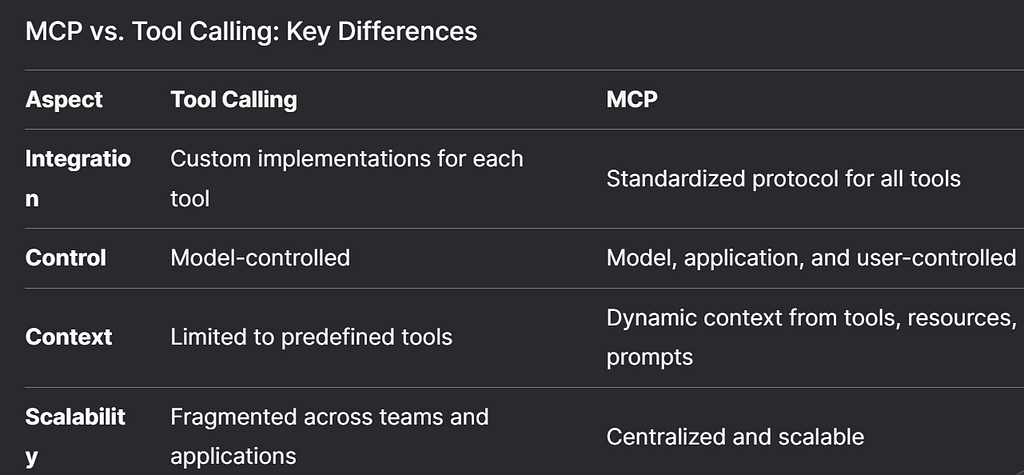Click 'Limited to predefined tools' cell
The image size is (1024, 475).
click(x=311, y=337)
